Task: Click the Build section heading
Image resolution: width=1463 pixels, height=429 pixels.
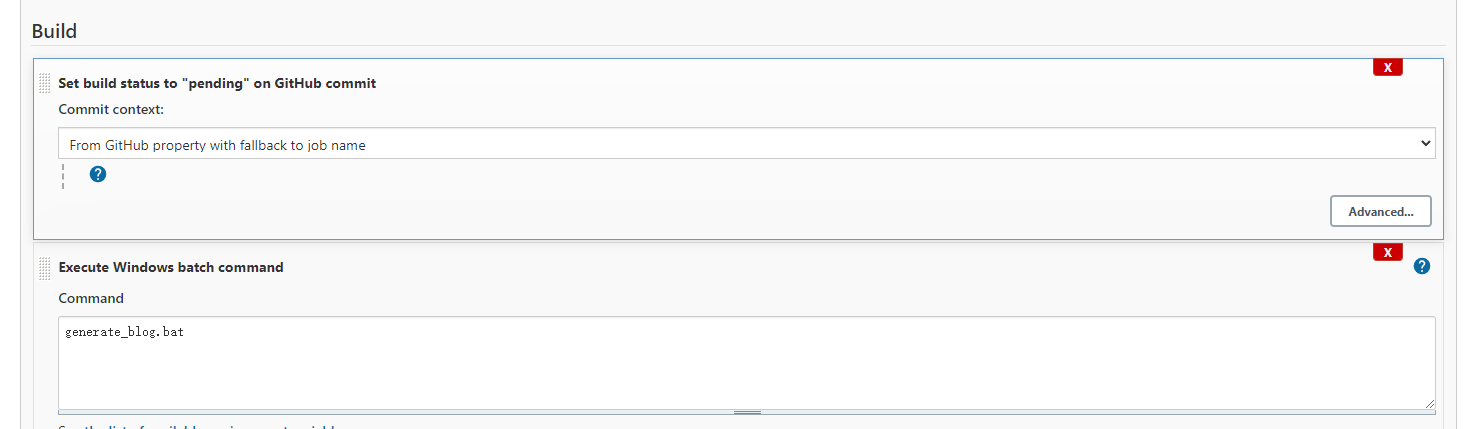Action: tap(54, 31)
